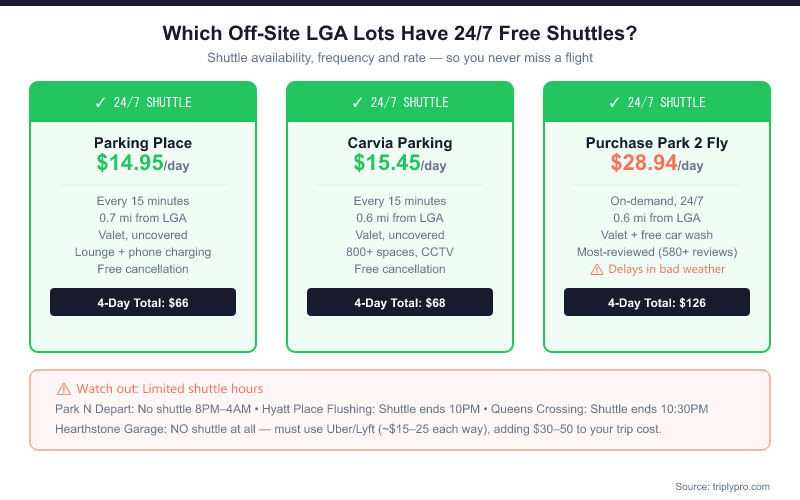Click the warning triangle next to Watch out
The height and width of the screenshot is (500, 800).
64,388
